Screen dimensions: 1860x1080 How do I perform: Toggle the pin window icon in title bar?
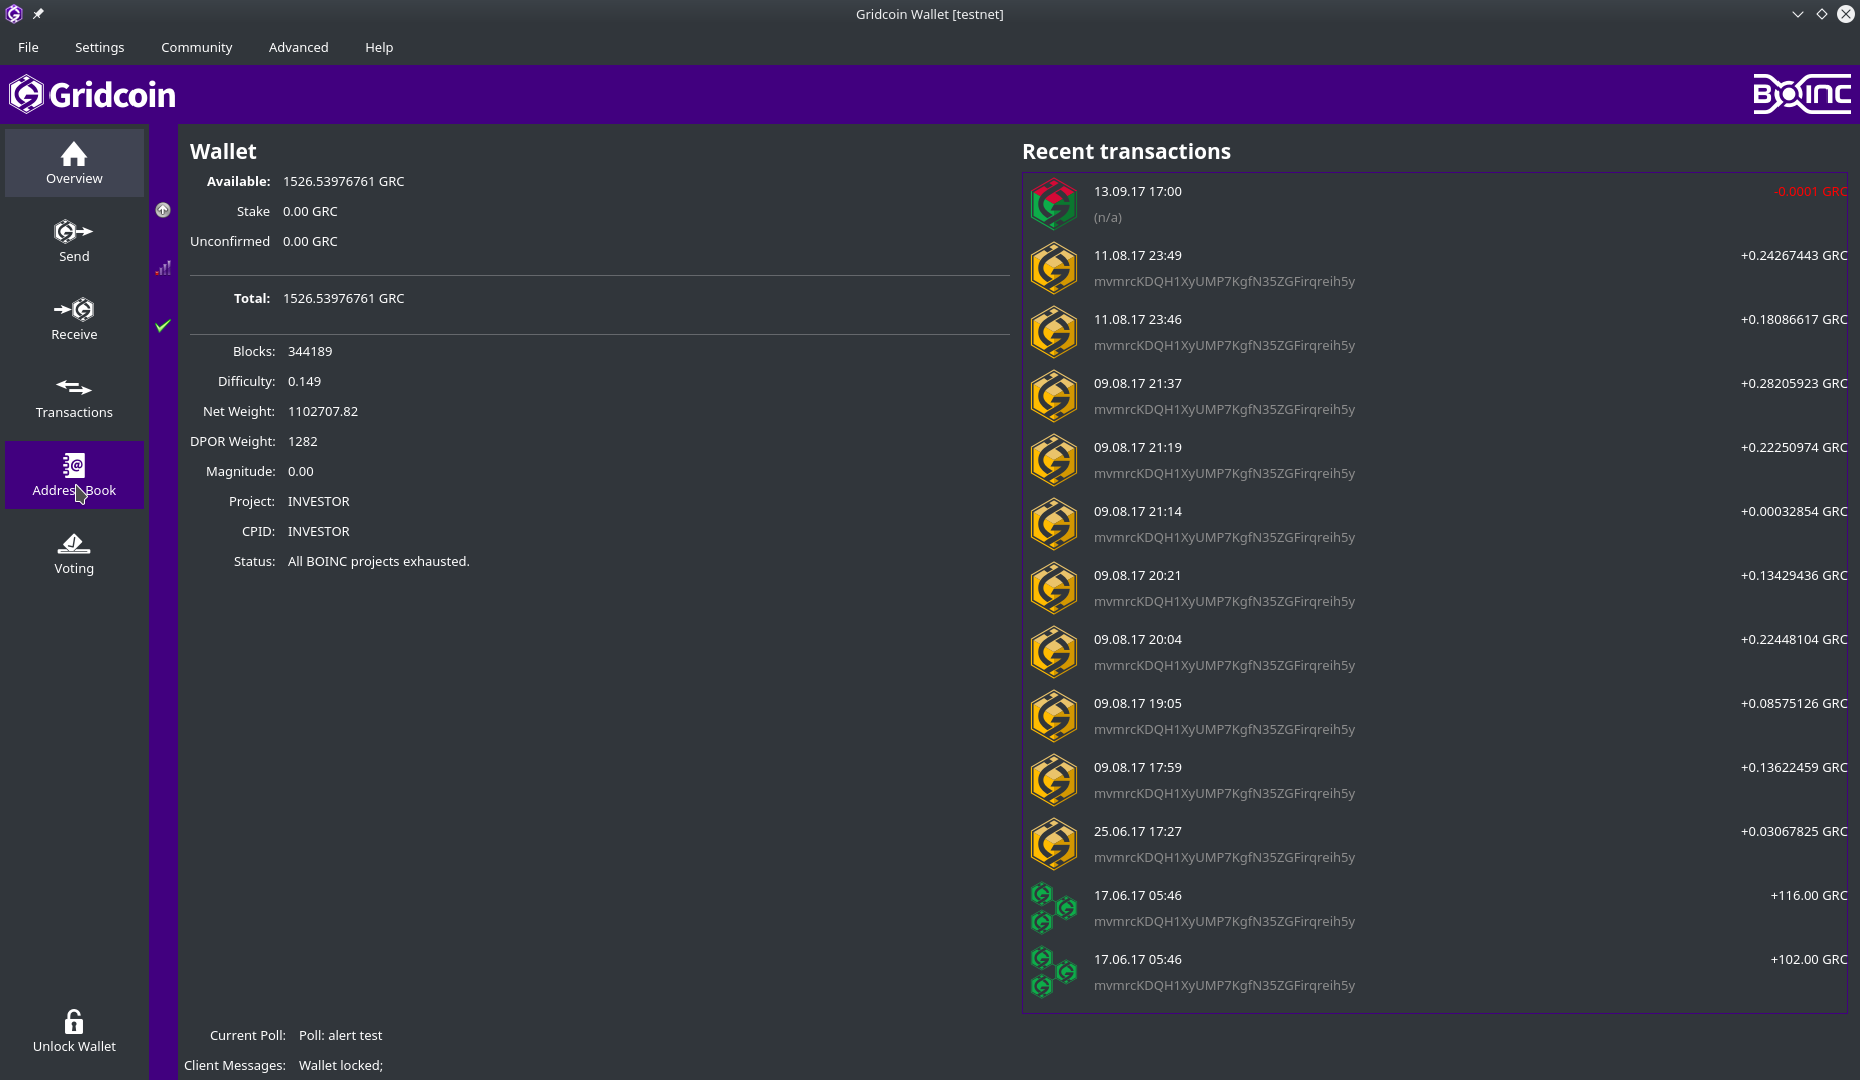[38, 14]
